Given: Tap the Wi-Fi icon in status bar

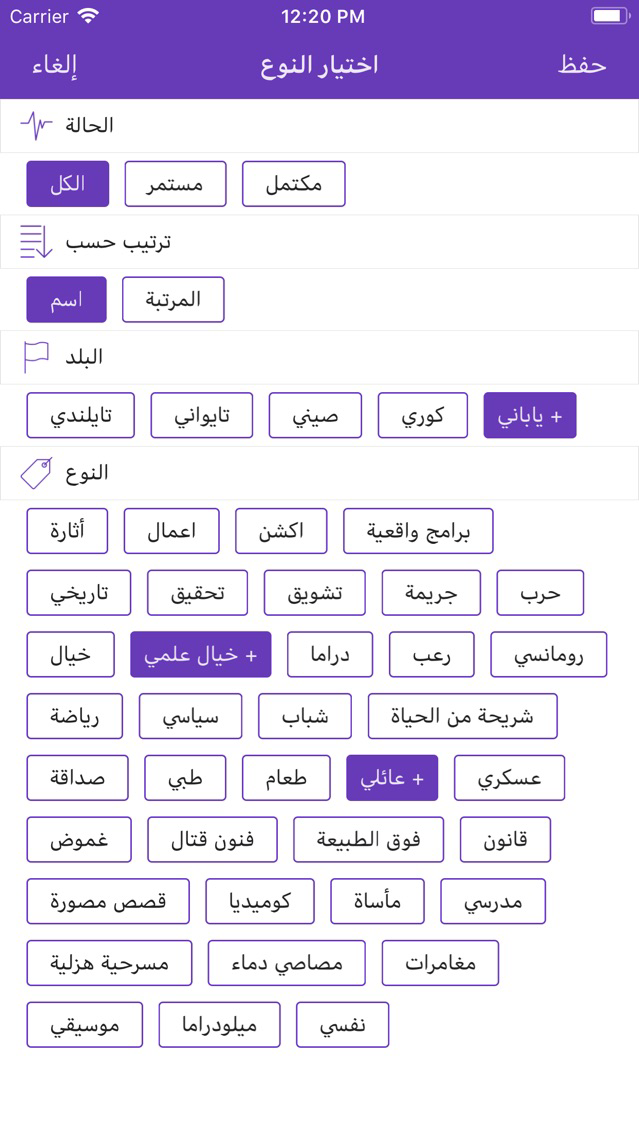Looking at the screenshot, I should [89, 16].
